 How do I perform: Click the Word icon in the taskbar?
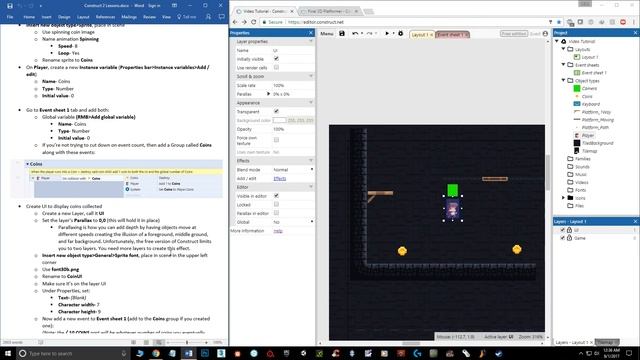(188, 353)
